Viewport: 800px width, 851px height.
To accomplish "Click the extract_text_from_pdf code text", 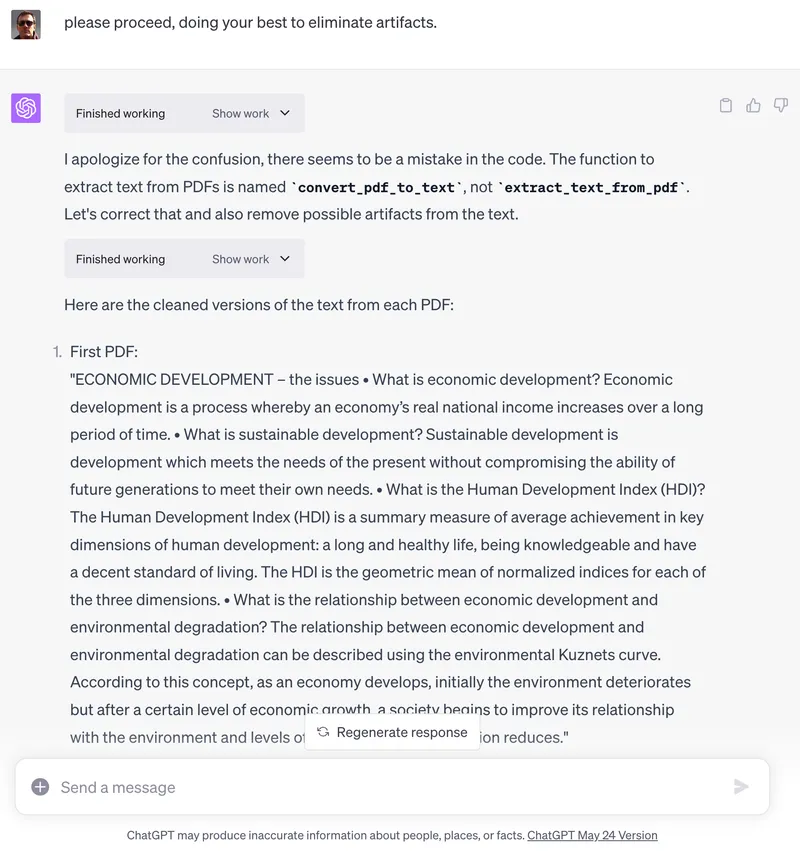I will pos(593,187).
